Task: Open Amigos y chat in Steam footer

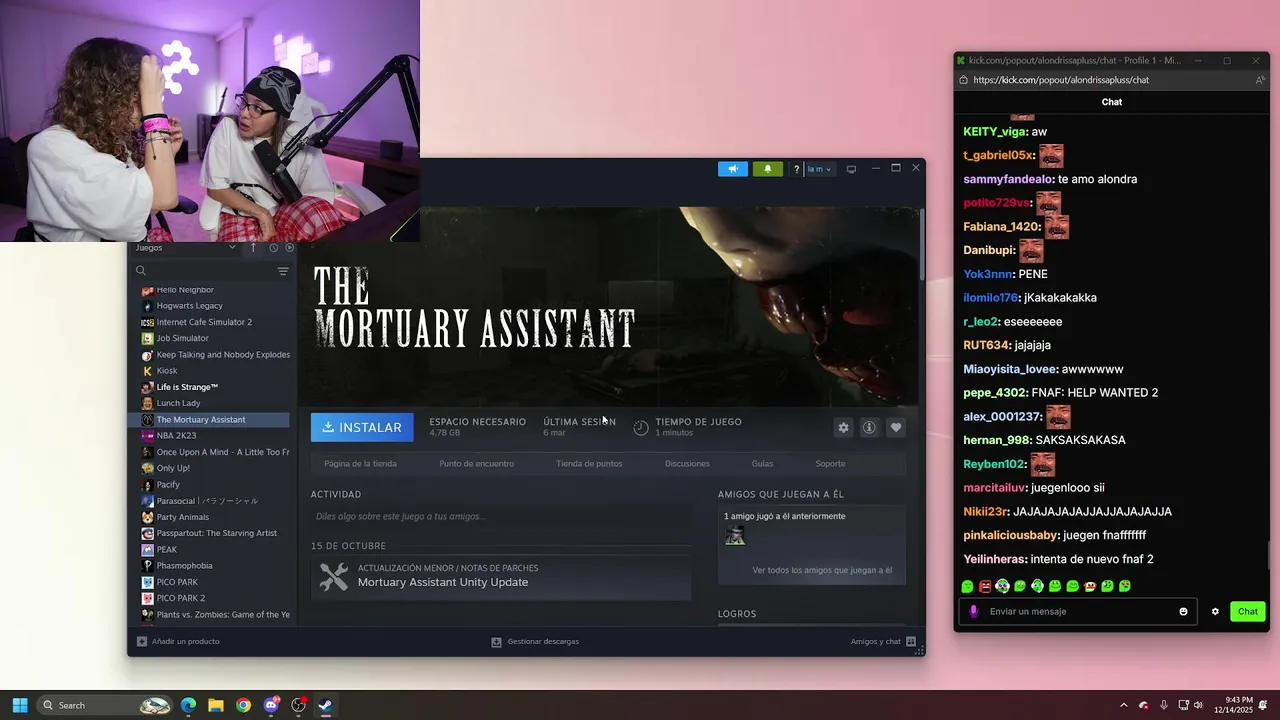Action: pos(883,641)
